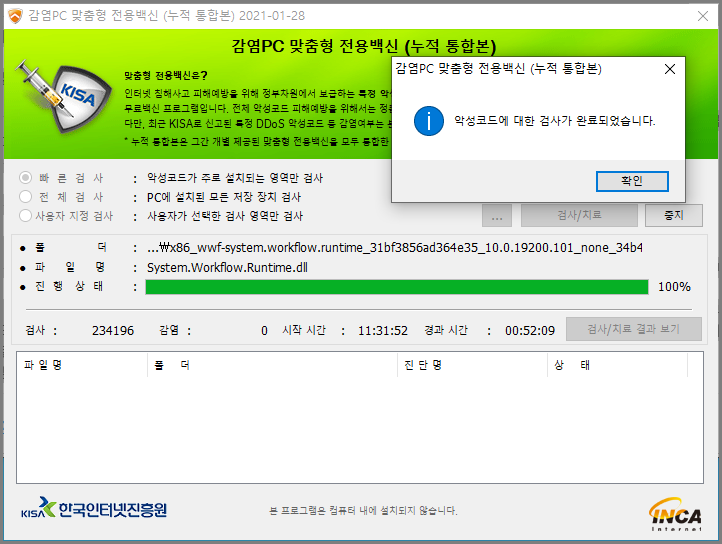This screenshot has height=544, width=722.
Task: Select the 사용자 지정 검사 radio button
Action: pos(25,216)
